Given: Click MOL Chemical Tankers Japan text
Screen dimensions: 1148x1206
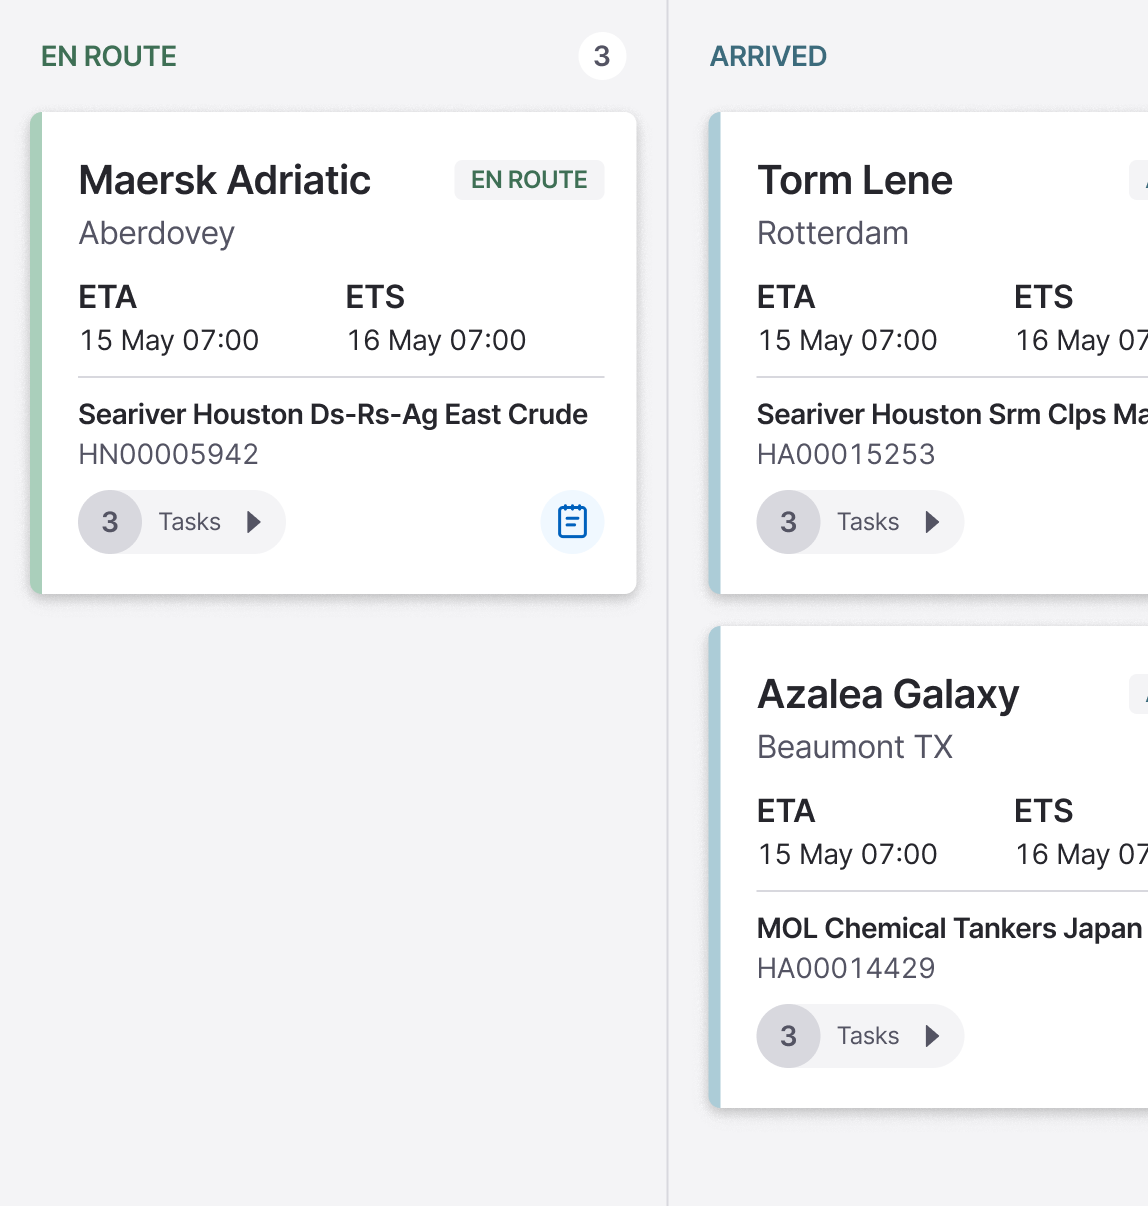Looking at the screenshot, I should (949, 929).
